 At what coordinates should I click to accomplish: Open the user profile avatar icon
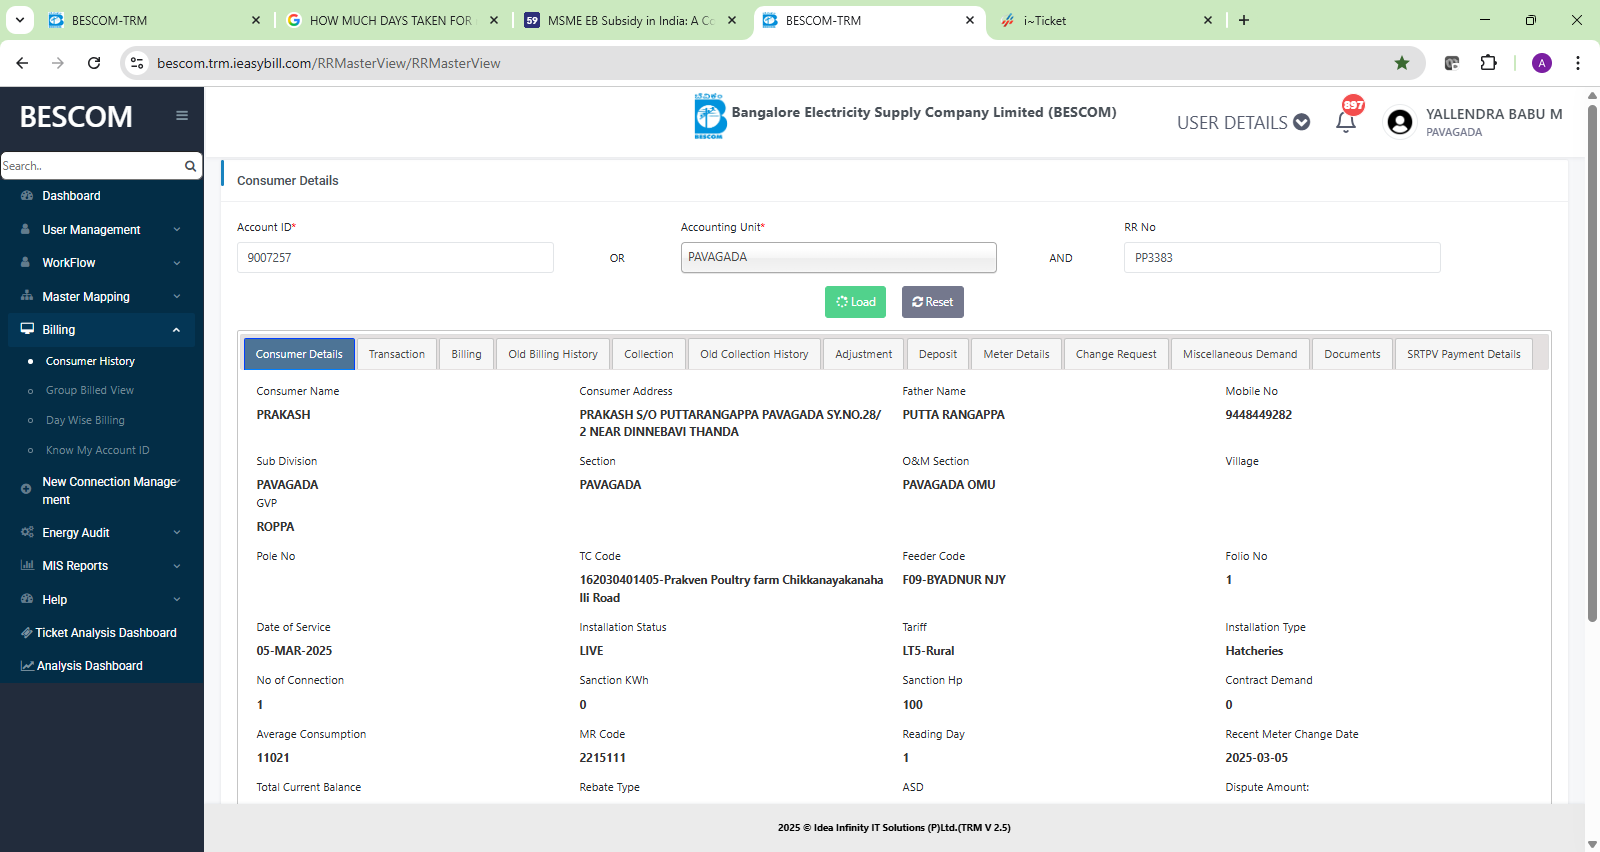tap(1400, 122)
